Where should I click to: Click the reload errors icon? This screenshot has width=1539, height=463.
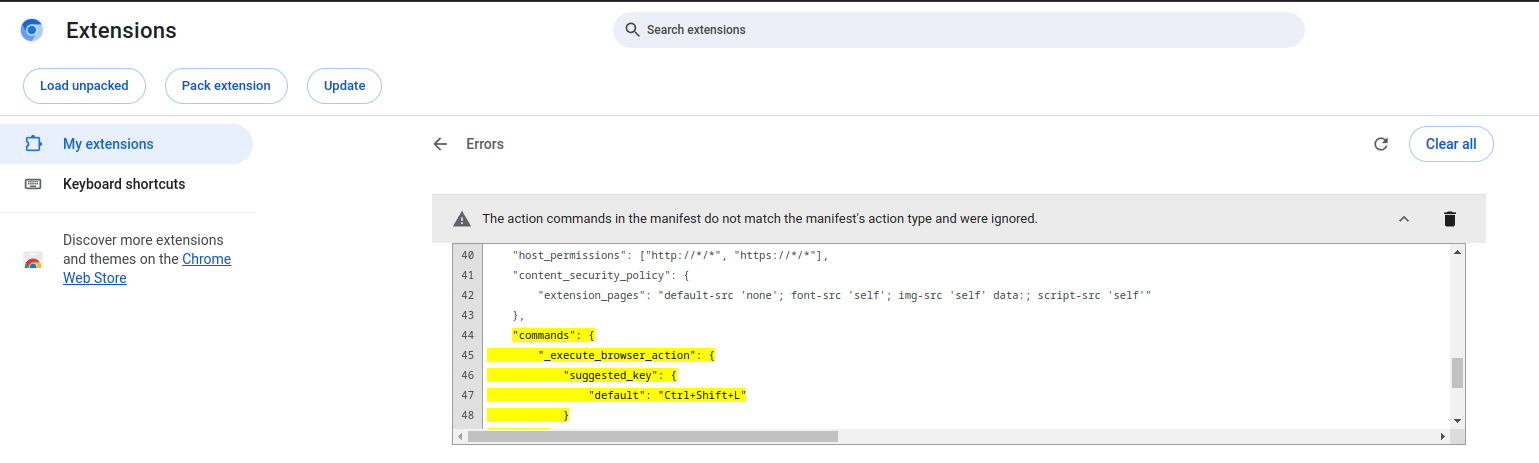pyautogui.click(x=1381, y=144)
